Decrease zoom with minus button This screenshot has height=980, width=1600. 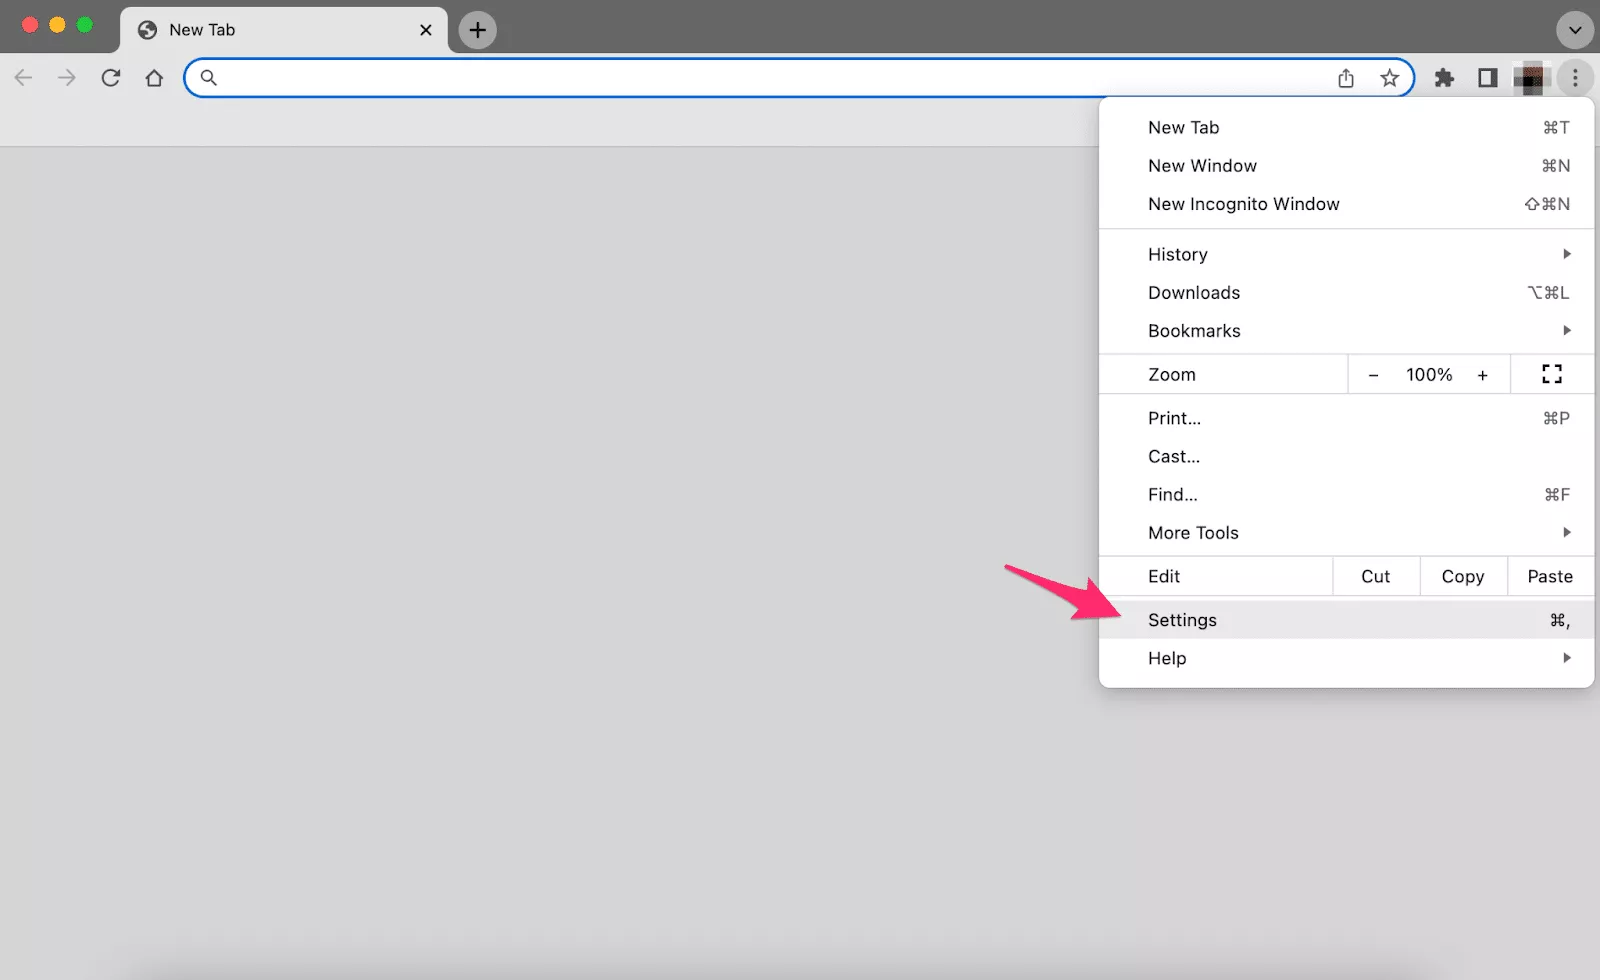1373,375
